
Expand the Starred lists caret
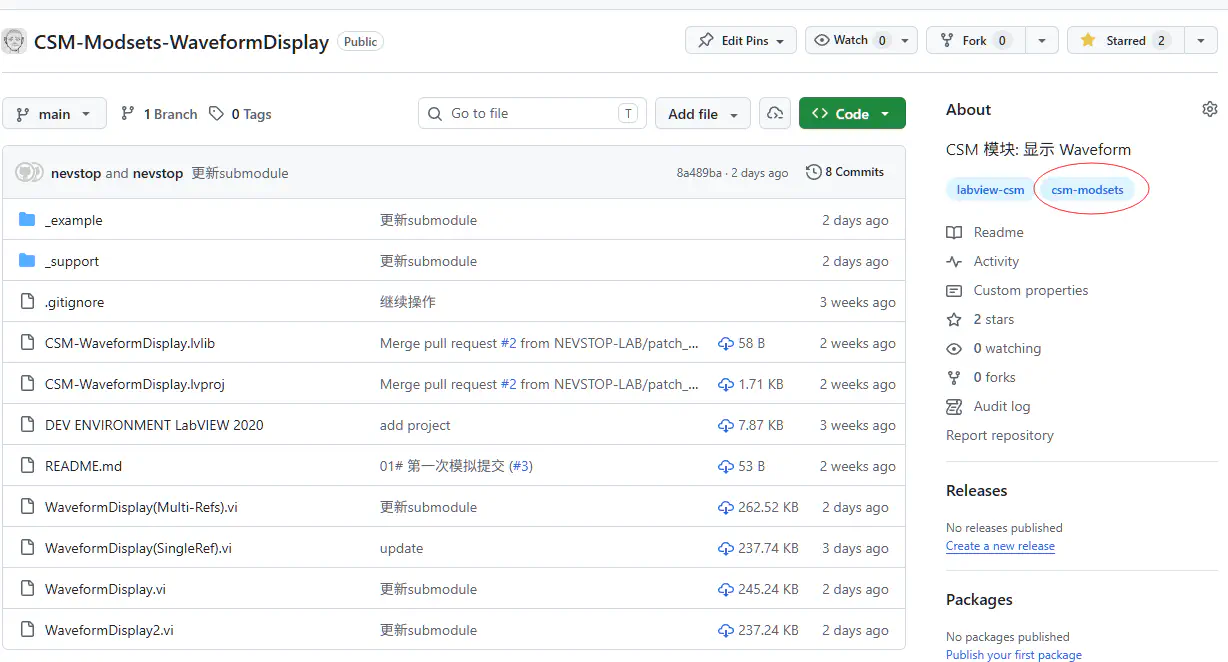(1201, 40)
